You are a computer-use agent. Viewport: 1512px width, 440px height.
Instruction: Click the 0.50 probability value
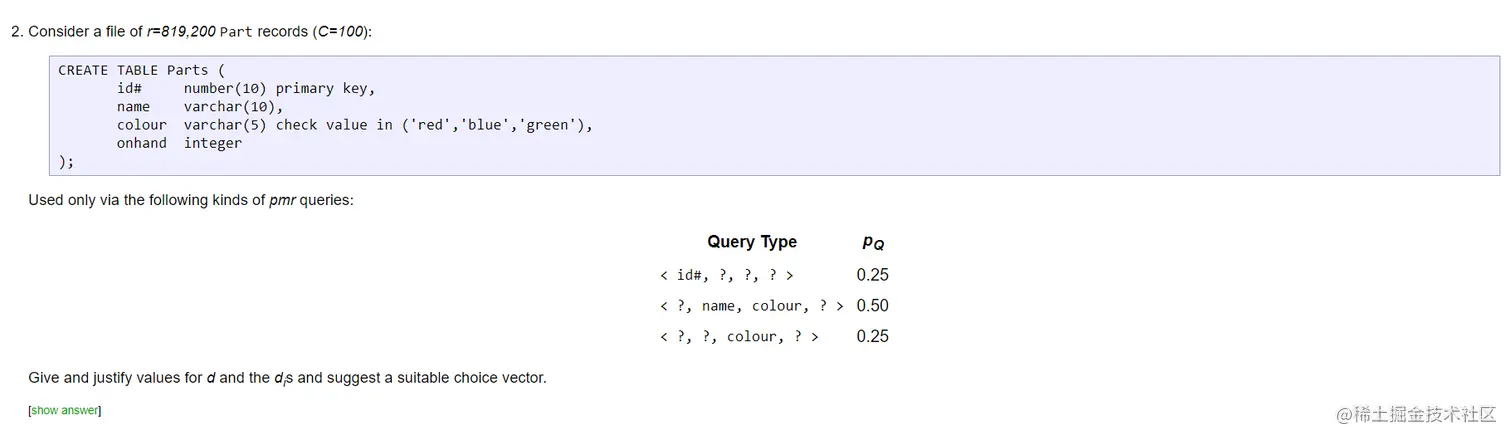(x=872, y=306)
